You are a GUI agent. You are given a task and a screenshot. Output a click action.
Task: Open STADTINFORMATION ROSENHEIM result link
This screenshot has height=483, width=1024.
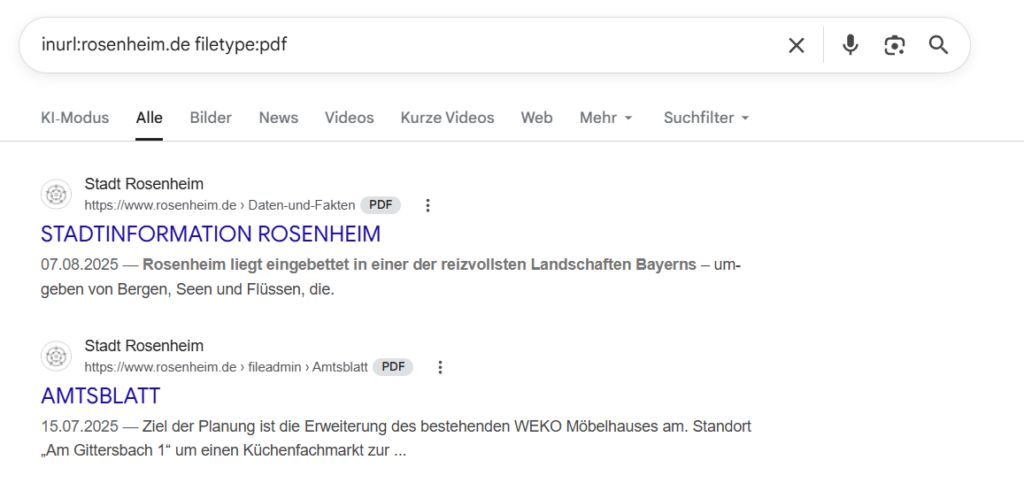(x=211, y=234)
